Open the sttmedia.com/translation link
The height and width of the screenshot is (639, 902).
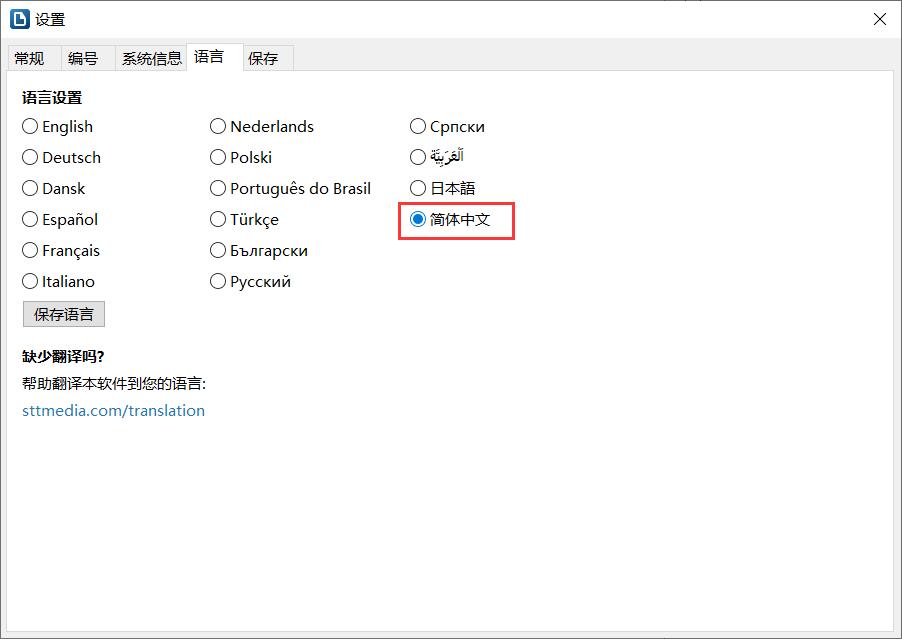pos(113,411)
